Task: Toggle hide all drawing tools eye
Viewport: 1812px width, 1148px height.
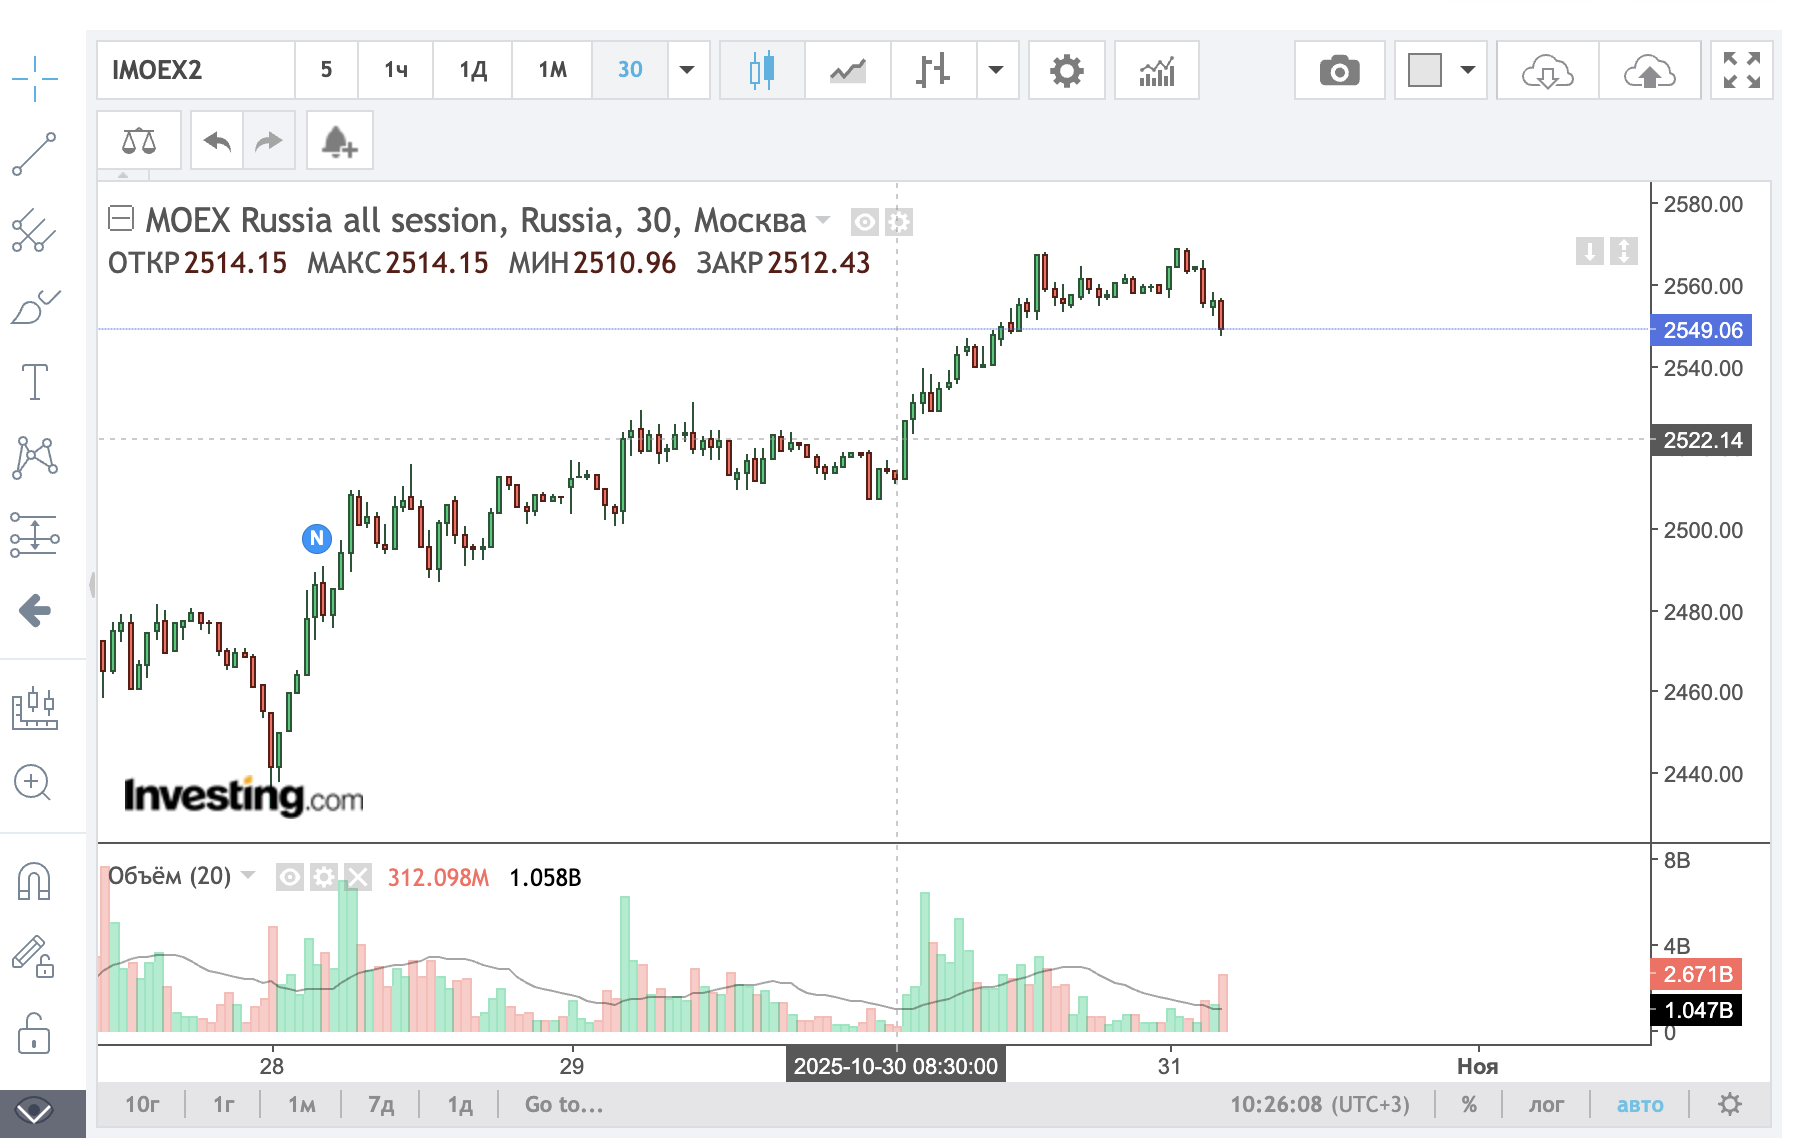Action: [x=34, y=1111]
